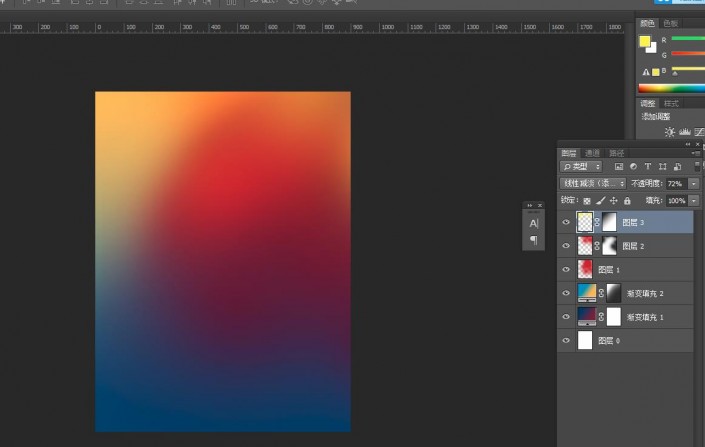
Task: Switch to the 样式 tab
Action: (x=671, y=104)
